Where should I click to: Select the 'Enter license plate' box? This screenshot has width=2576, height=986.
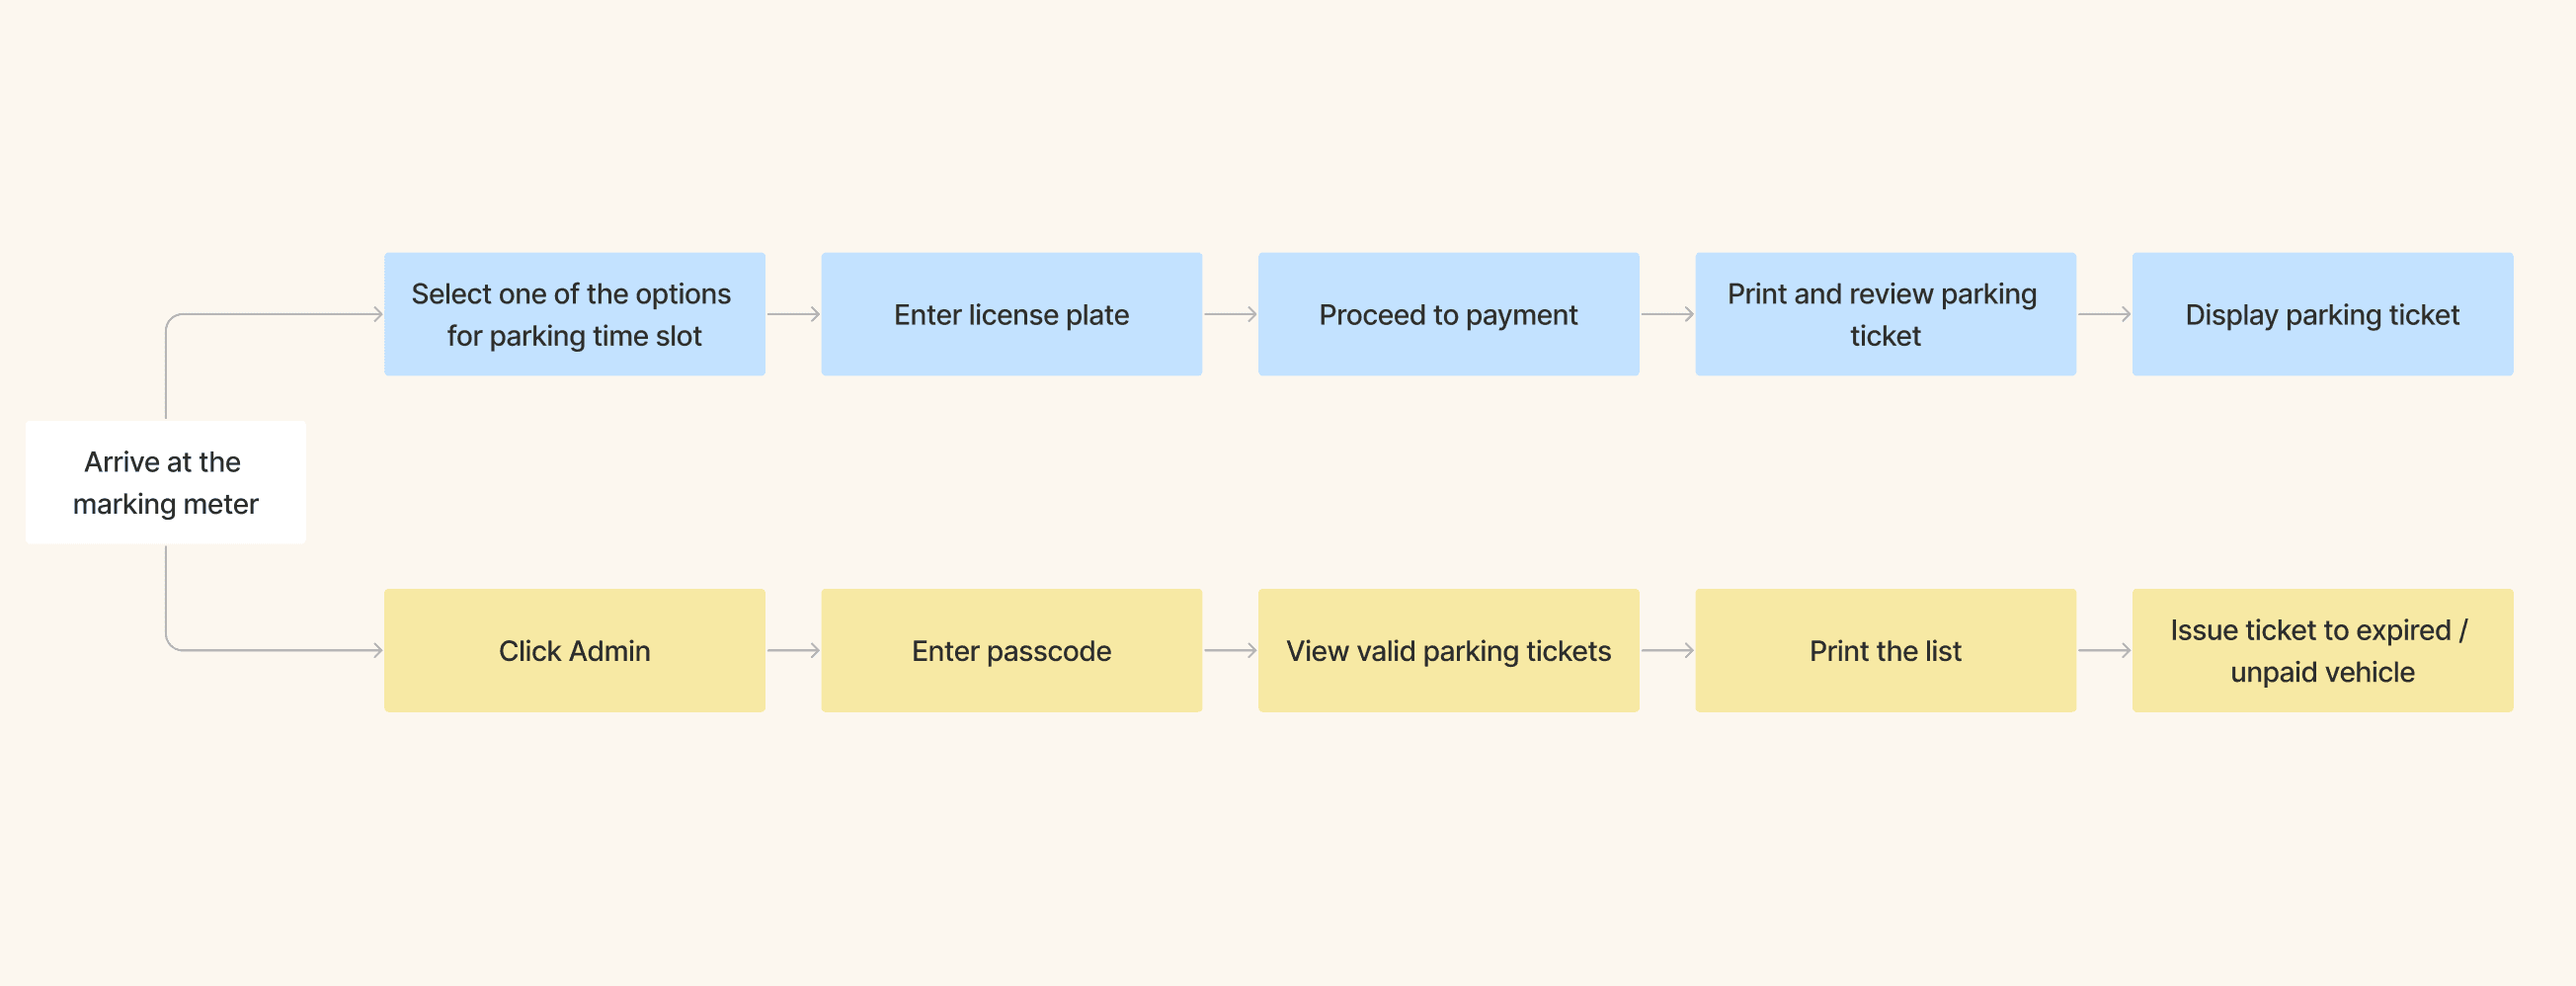1011,314
